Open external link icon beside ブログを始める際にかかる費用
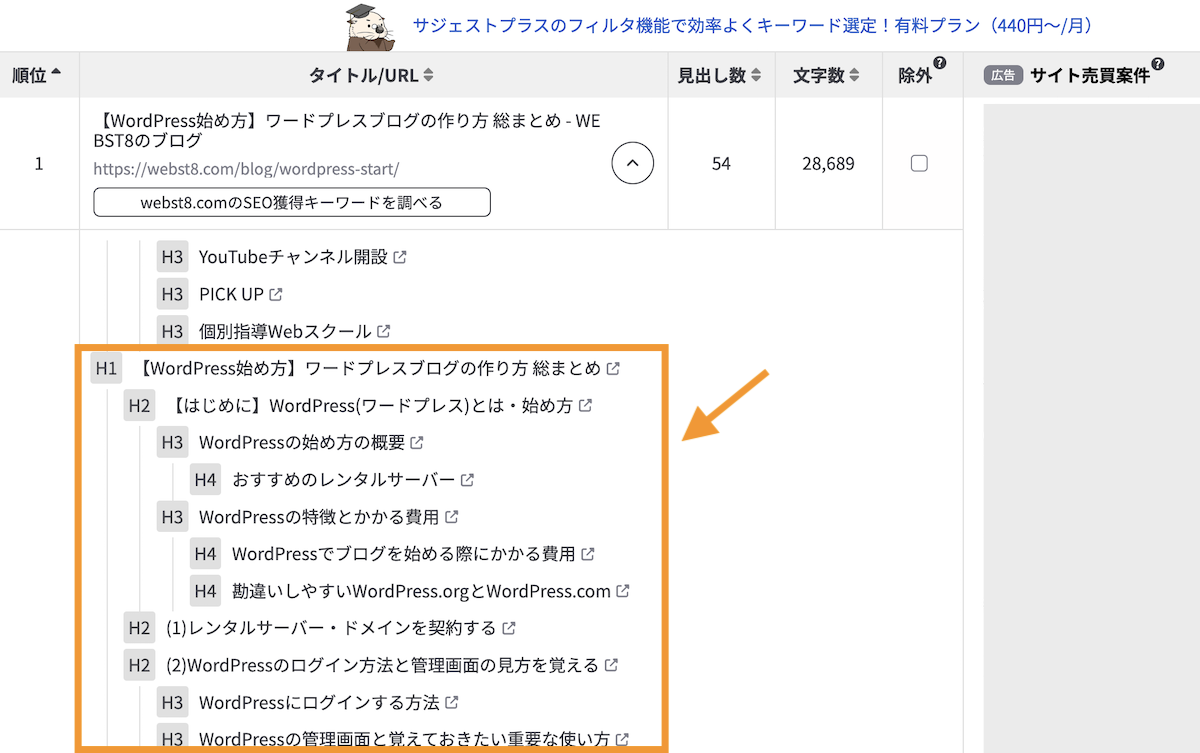The width and height of the screenshot is (1200, 753). 588,553
